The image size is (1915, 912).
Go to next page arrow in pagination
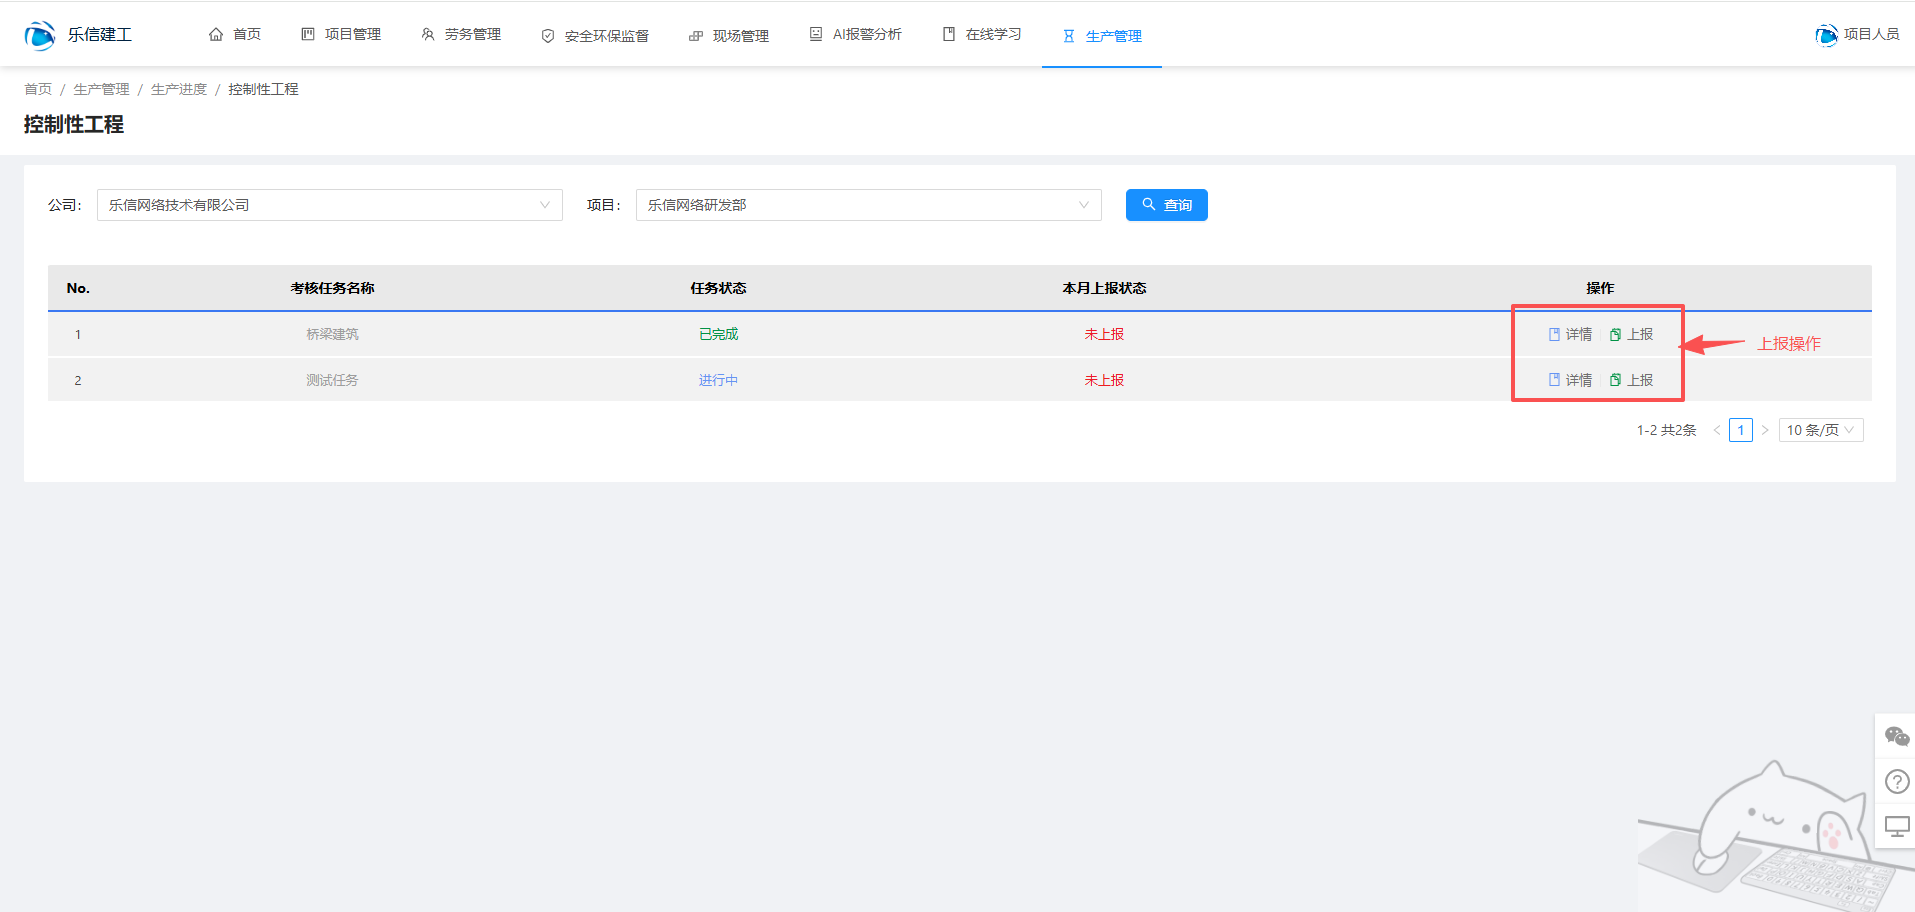tap(1765, 430)
